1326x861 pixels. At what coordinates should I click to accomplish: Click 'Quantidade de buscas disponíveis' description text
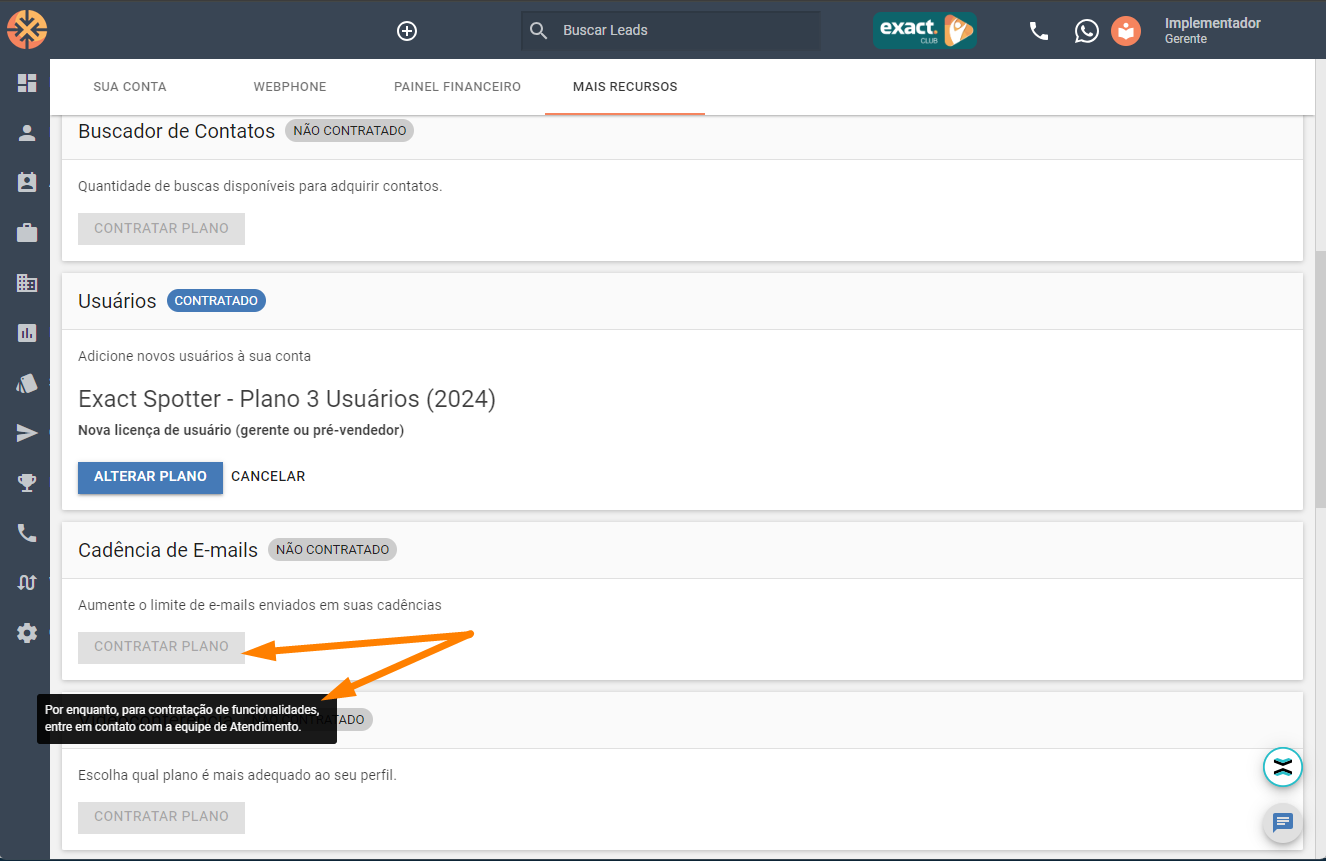tap(260, 186)
